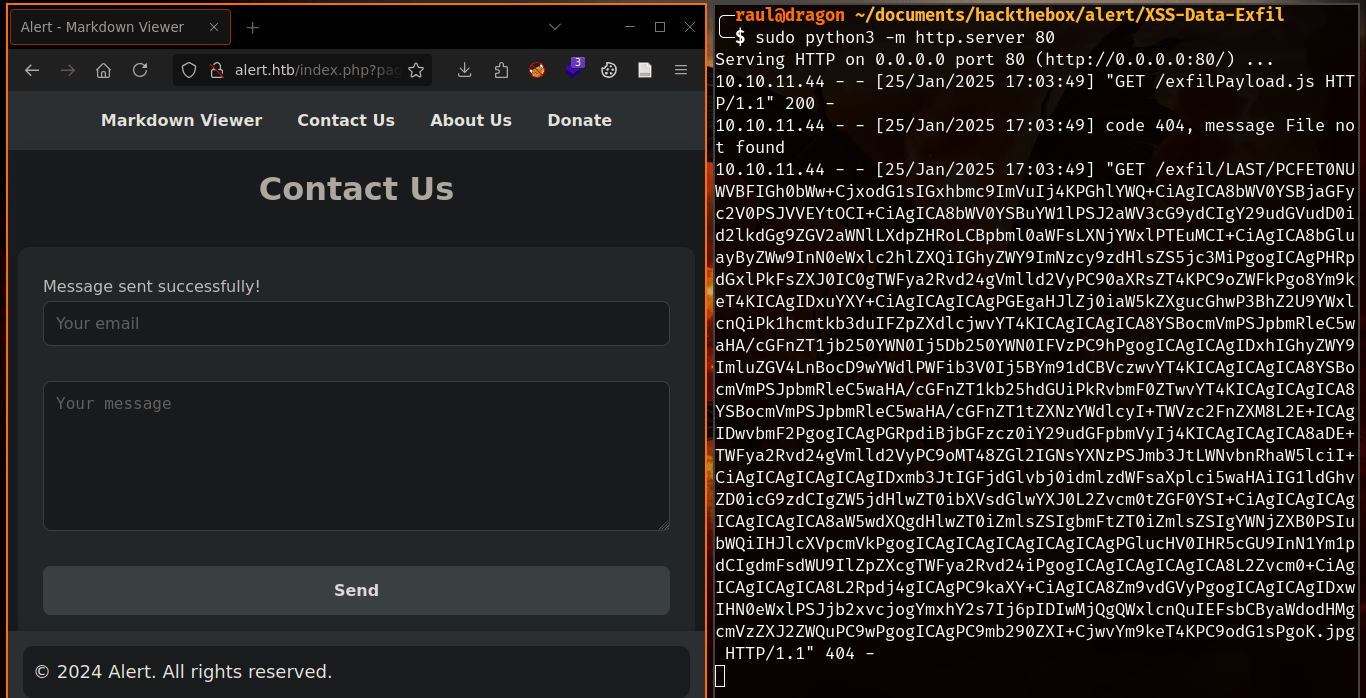Click the alert.htb address bar URL
The image size is (1366, 698).
318,70
